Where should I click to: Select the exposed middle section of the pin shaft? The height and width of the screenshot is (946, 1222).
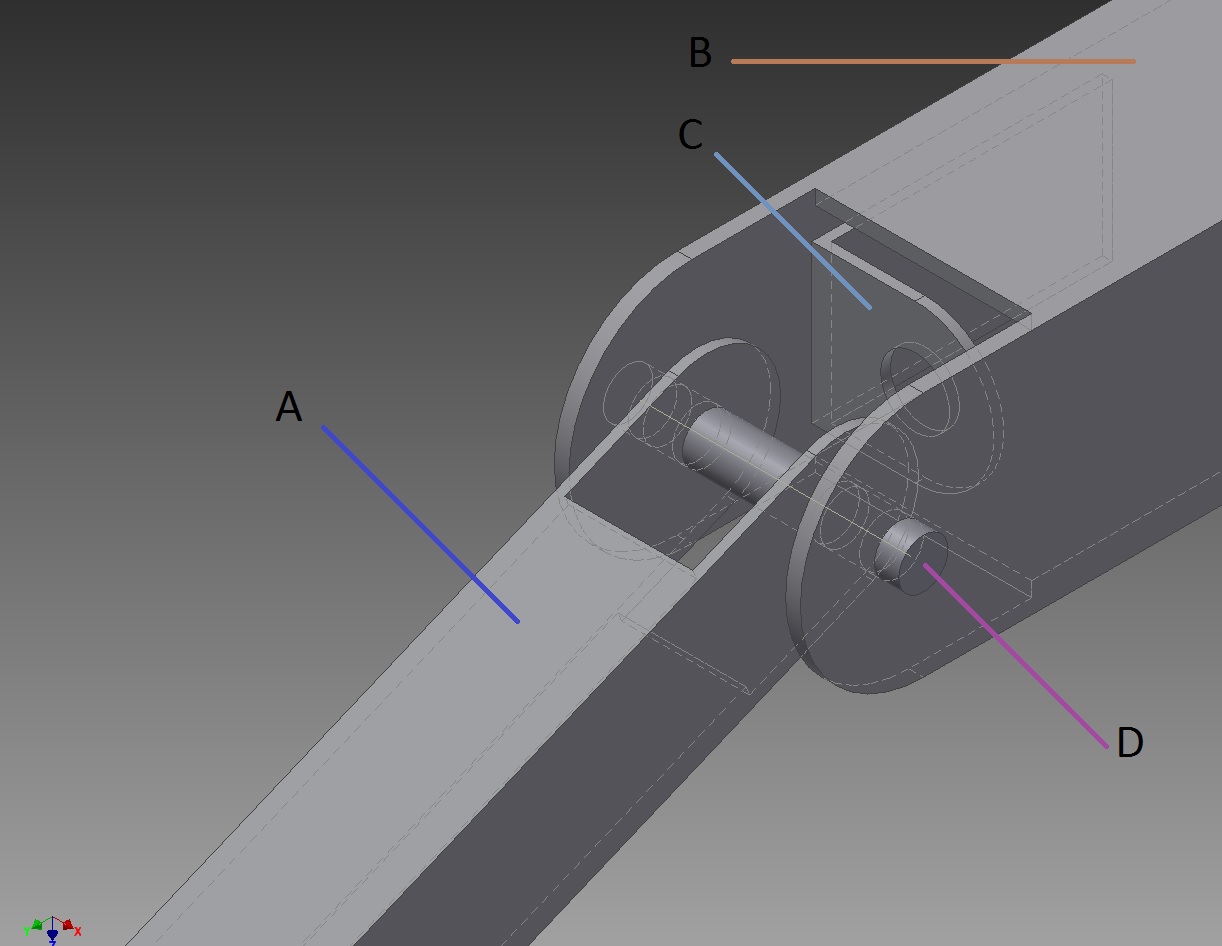(x=741, y=453)
